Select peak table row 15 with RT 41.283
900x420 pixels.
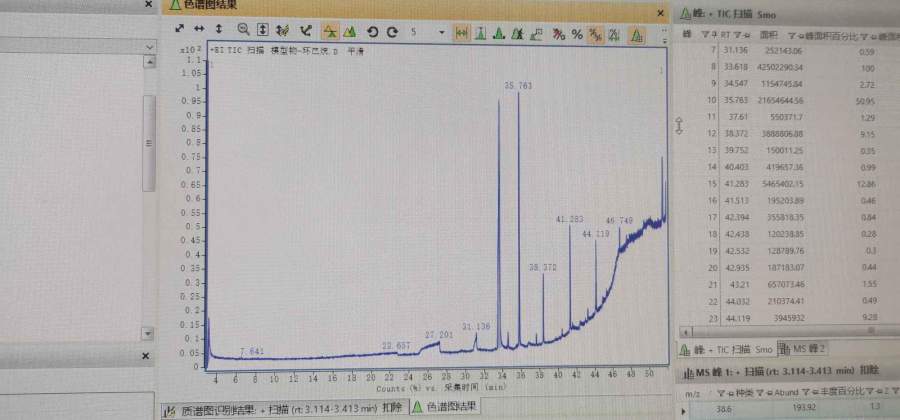pyautogui.click(x=789, y=184)
